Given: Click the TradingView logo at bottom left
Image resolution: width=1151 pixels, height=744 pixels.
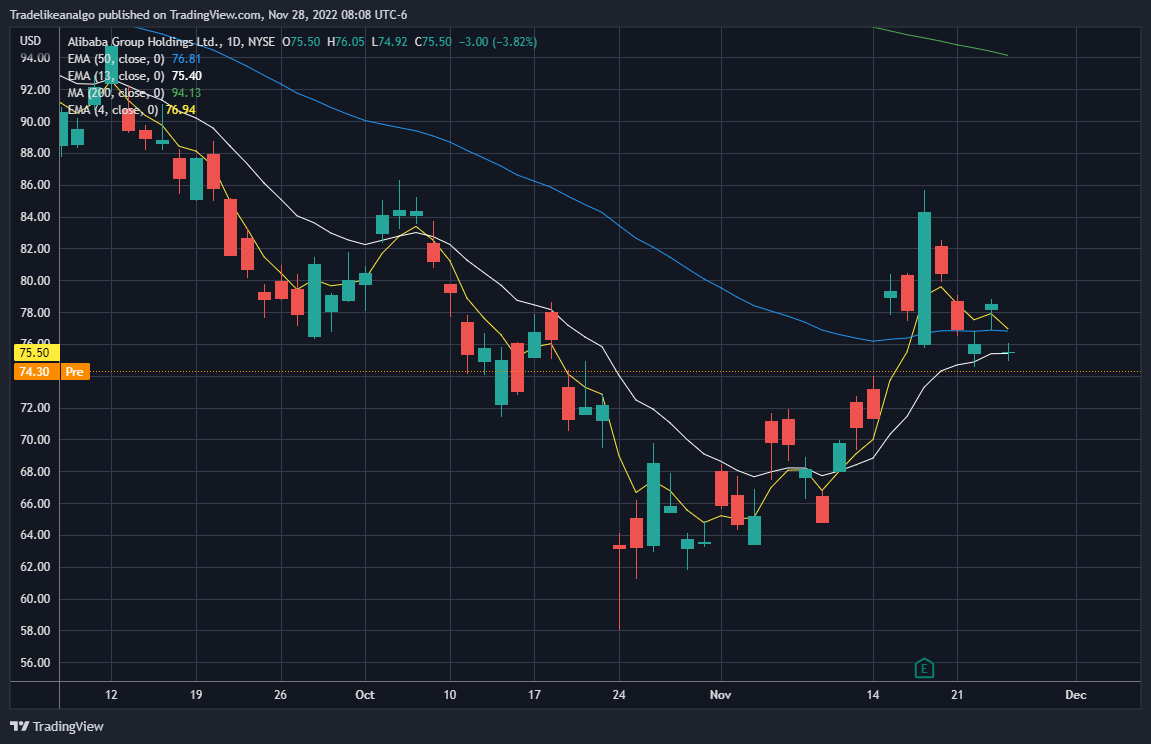Looking at the screenshot, I should coord(57,726).
